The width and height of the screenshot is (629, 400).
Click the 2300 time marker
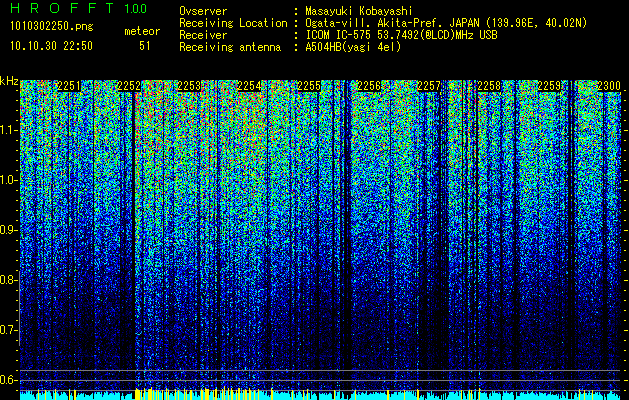[x=609, y=86]
